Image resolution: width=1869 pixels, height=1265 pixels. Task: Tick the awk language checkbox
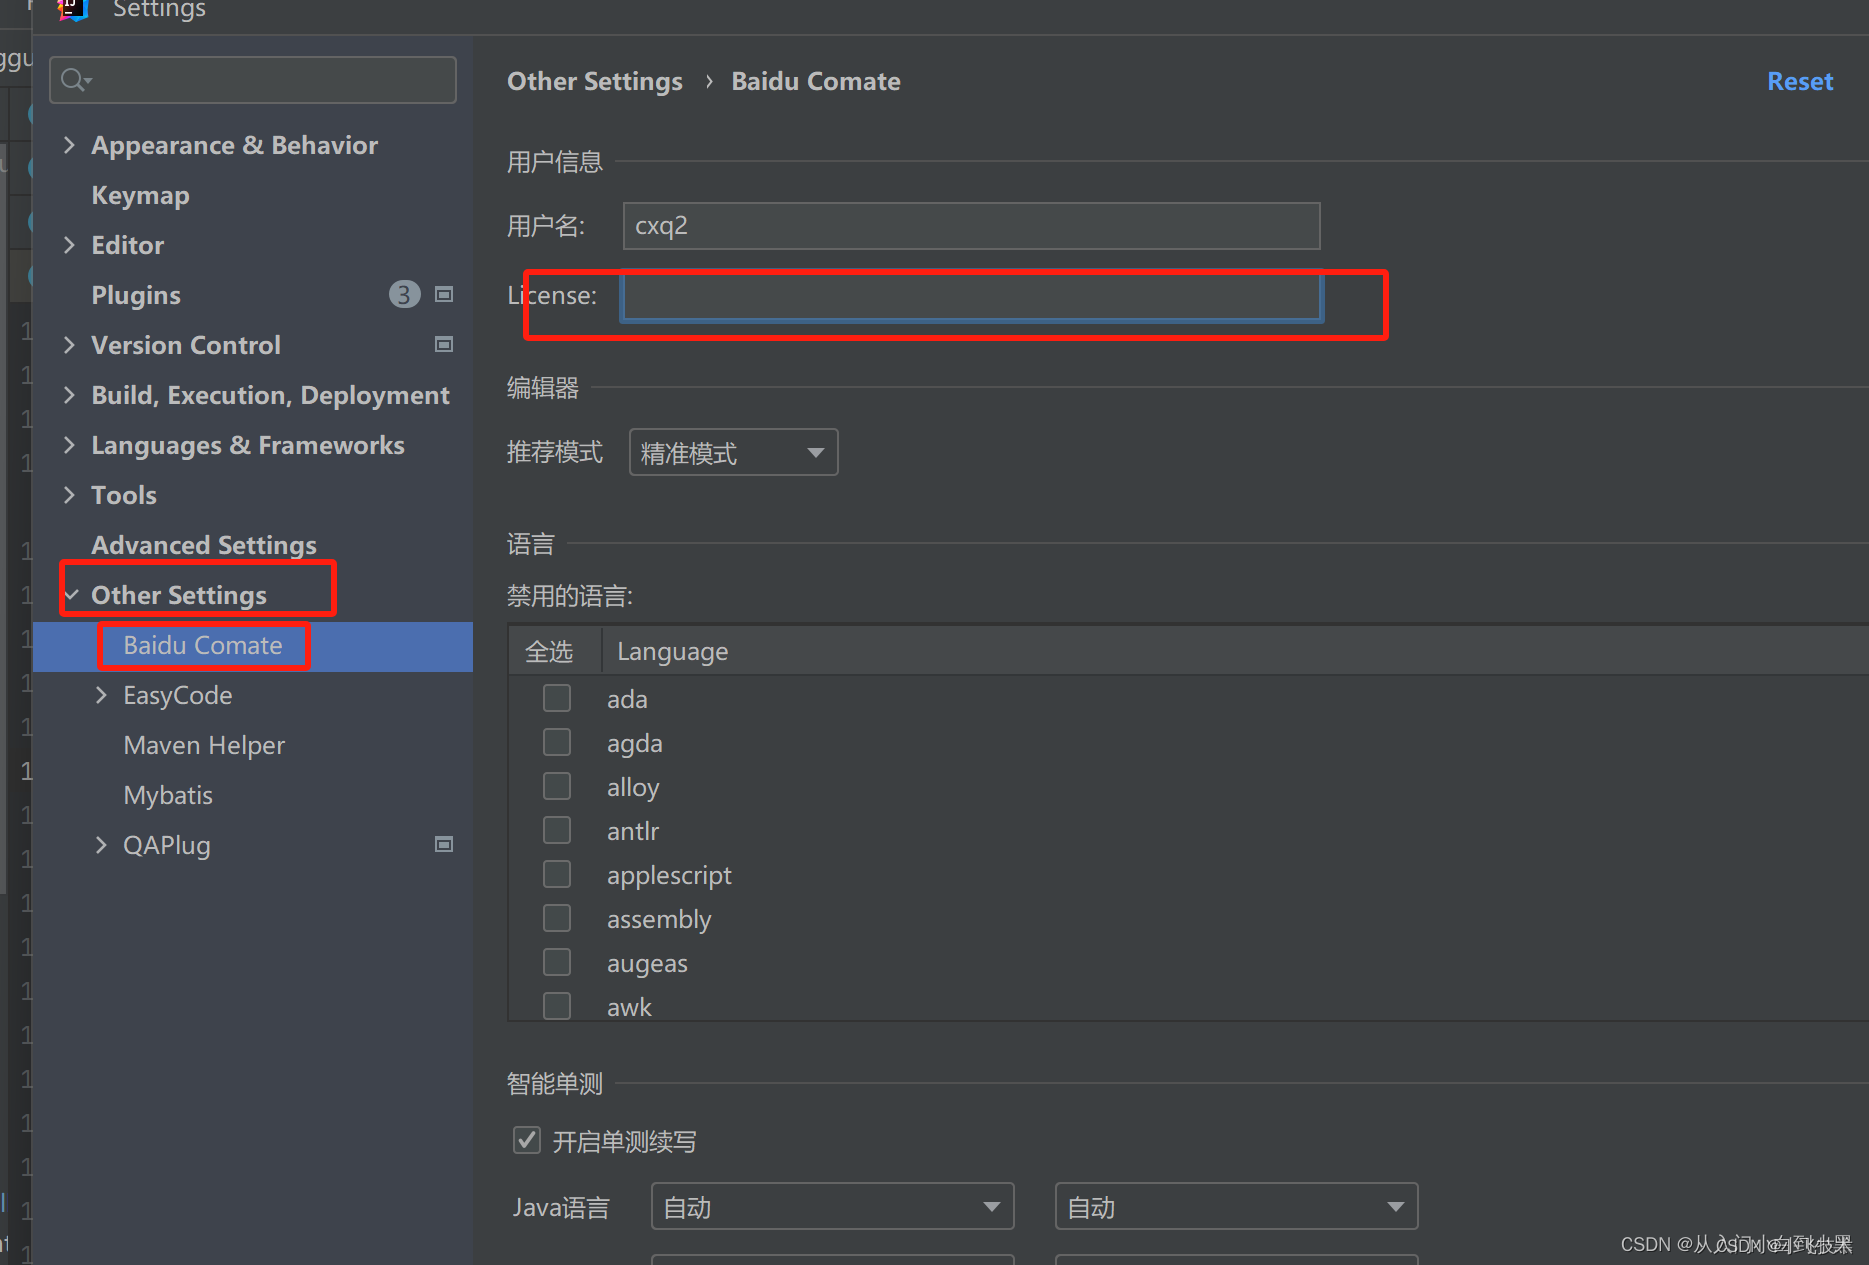[x=557, y=1006]
